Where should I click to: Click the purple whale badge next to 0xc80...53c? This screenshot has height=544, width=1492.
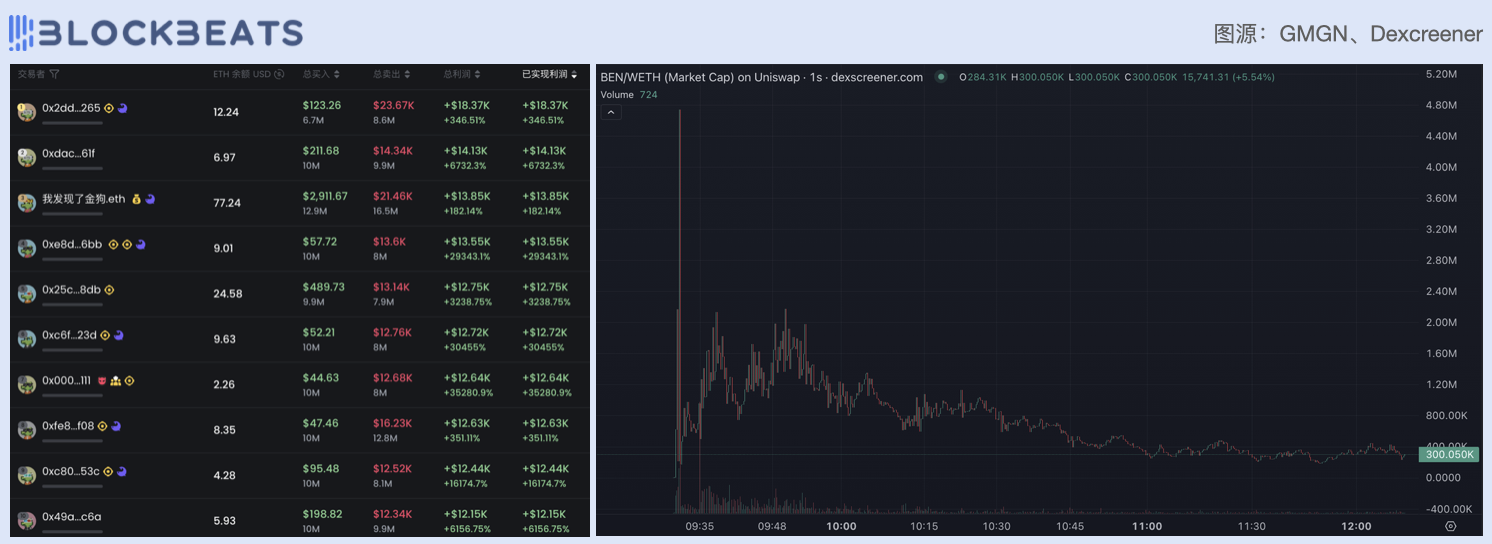pos(122,471)
